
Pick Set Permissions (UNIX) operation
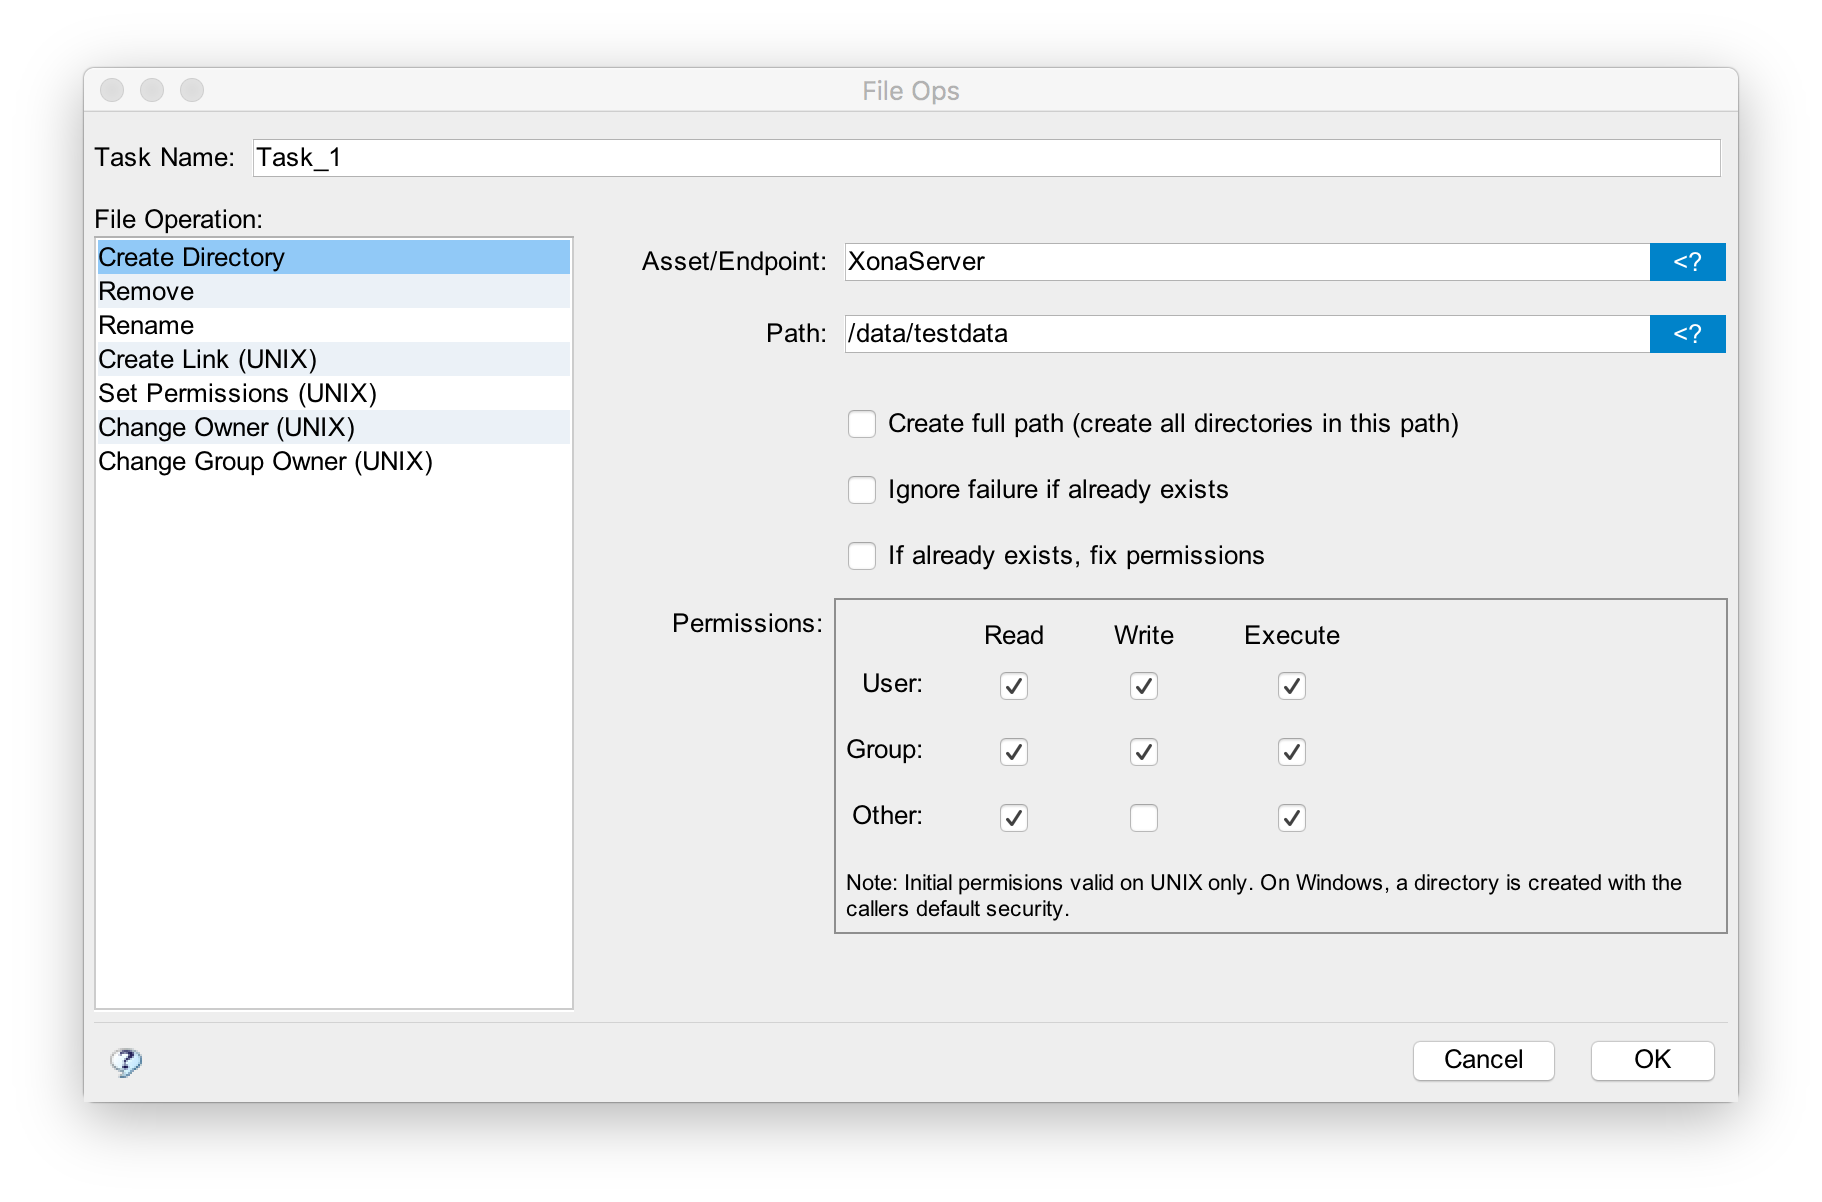click(x=237, y=394)
